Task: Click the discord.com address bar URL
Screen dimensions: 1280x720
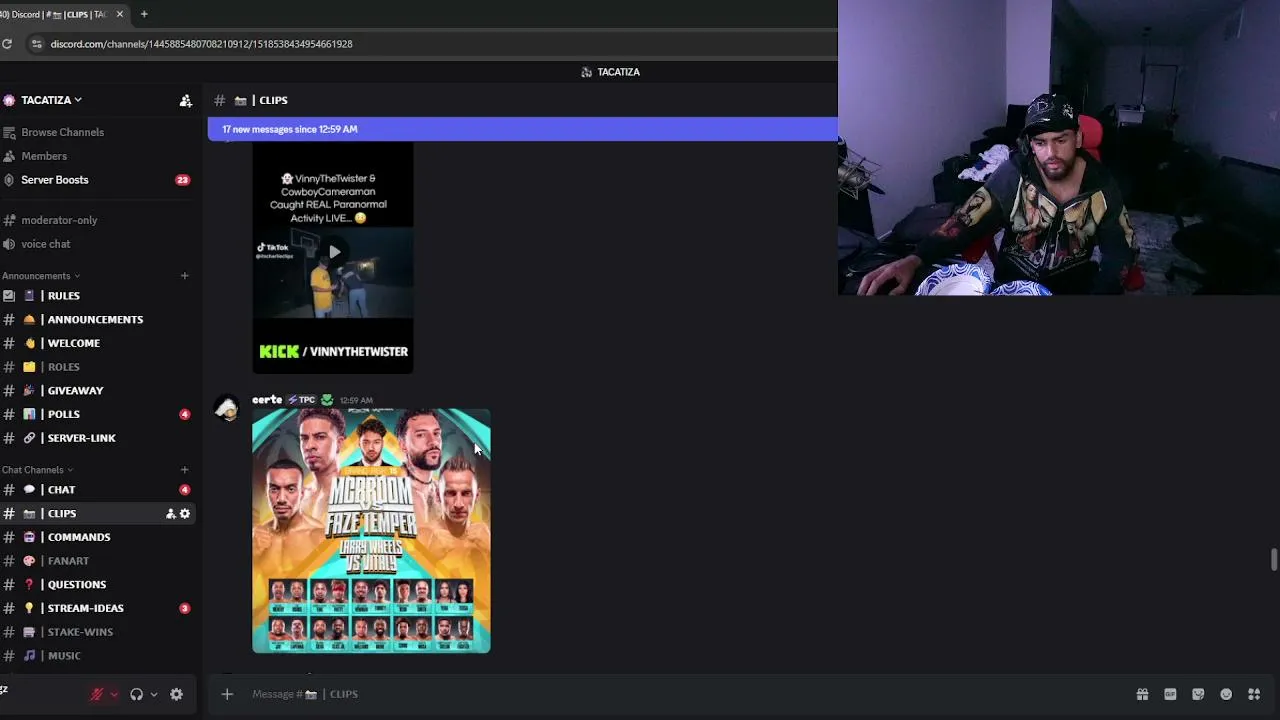Action: 201,44
